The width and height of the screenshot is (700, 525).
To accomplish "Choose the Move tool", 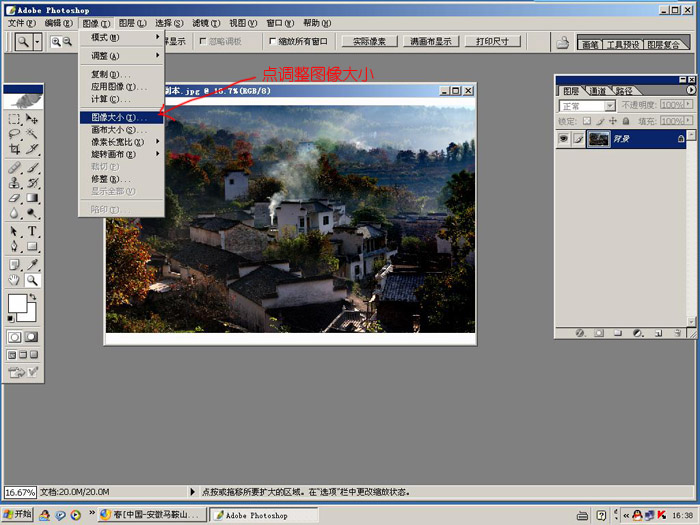I will [x=32, y=118].
